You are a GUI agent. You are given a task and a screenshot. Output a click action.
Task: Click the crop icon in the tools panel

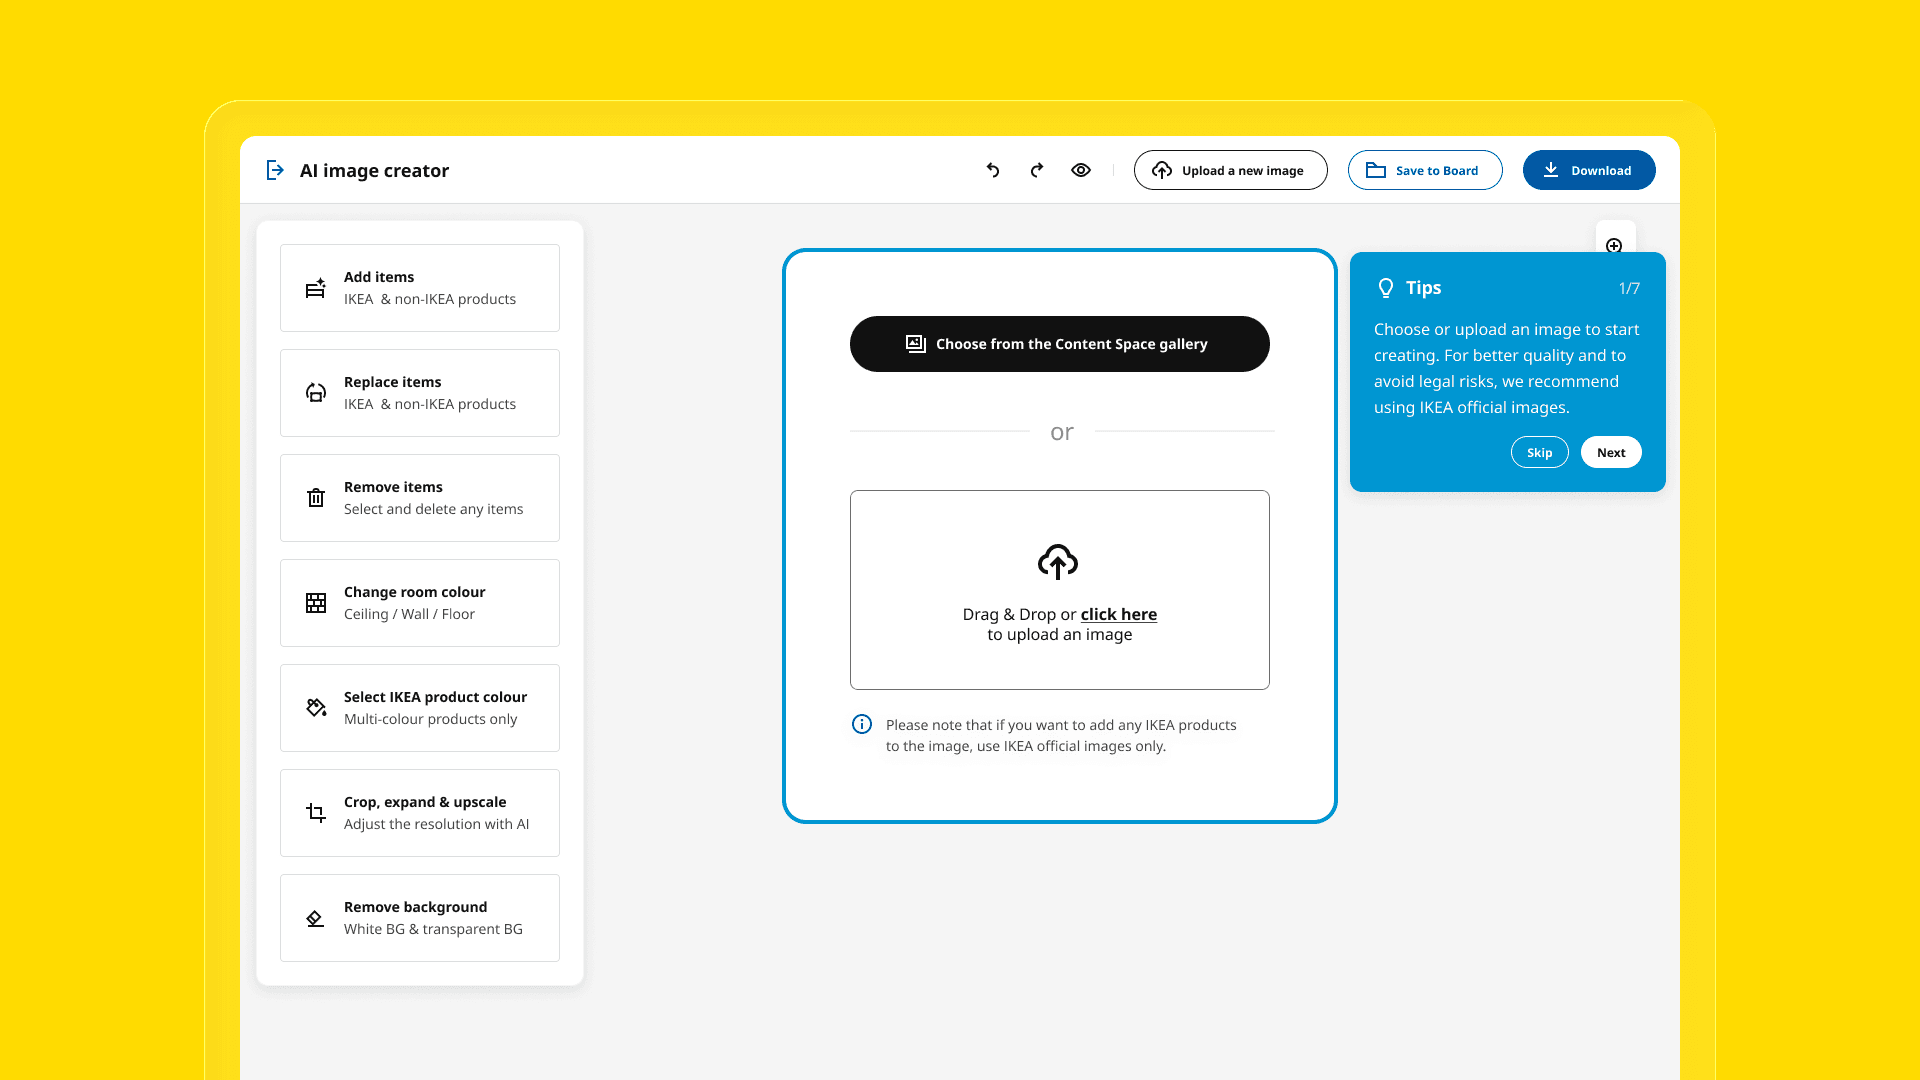(x=316, y=813)
